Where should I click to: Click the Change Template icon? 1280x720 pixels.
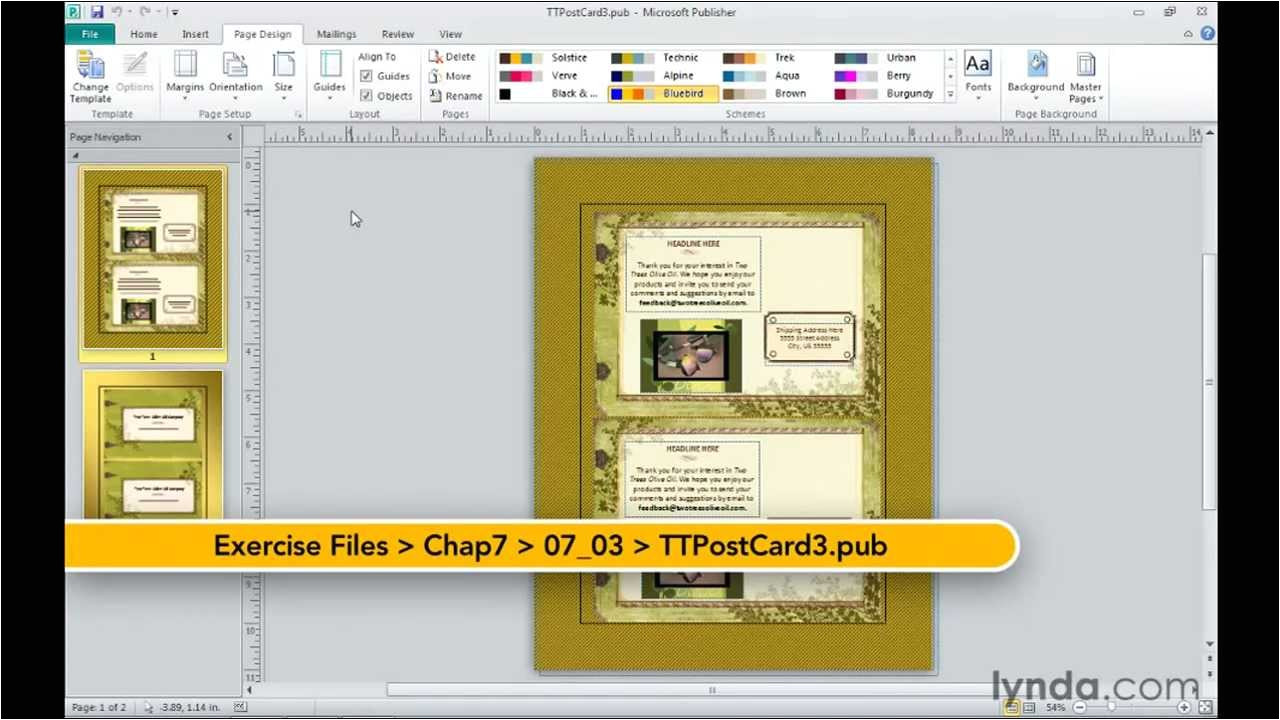click(x=90, y=68)
